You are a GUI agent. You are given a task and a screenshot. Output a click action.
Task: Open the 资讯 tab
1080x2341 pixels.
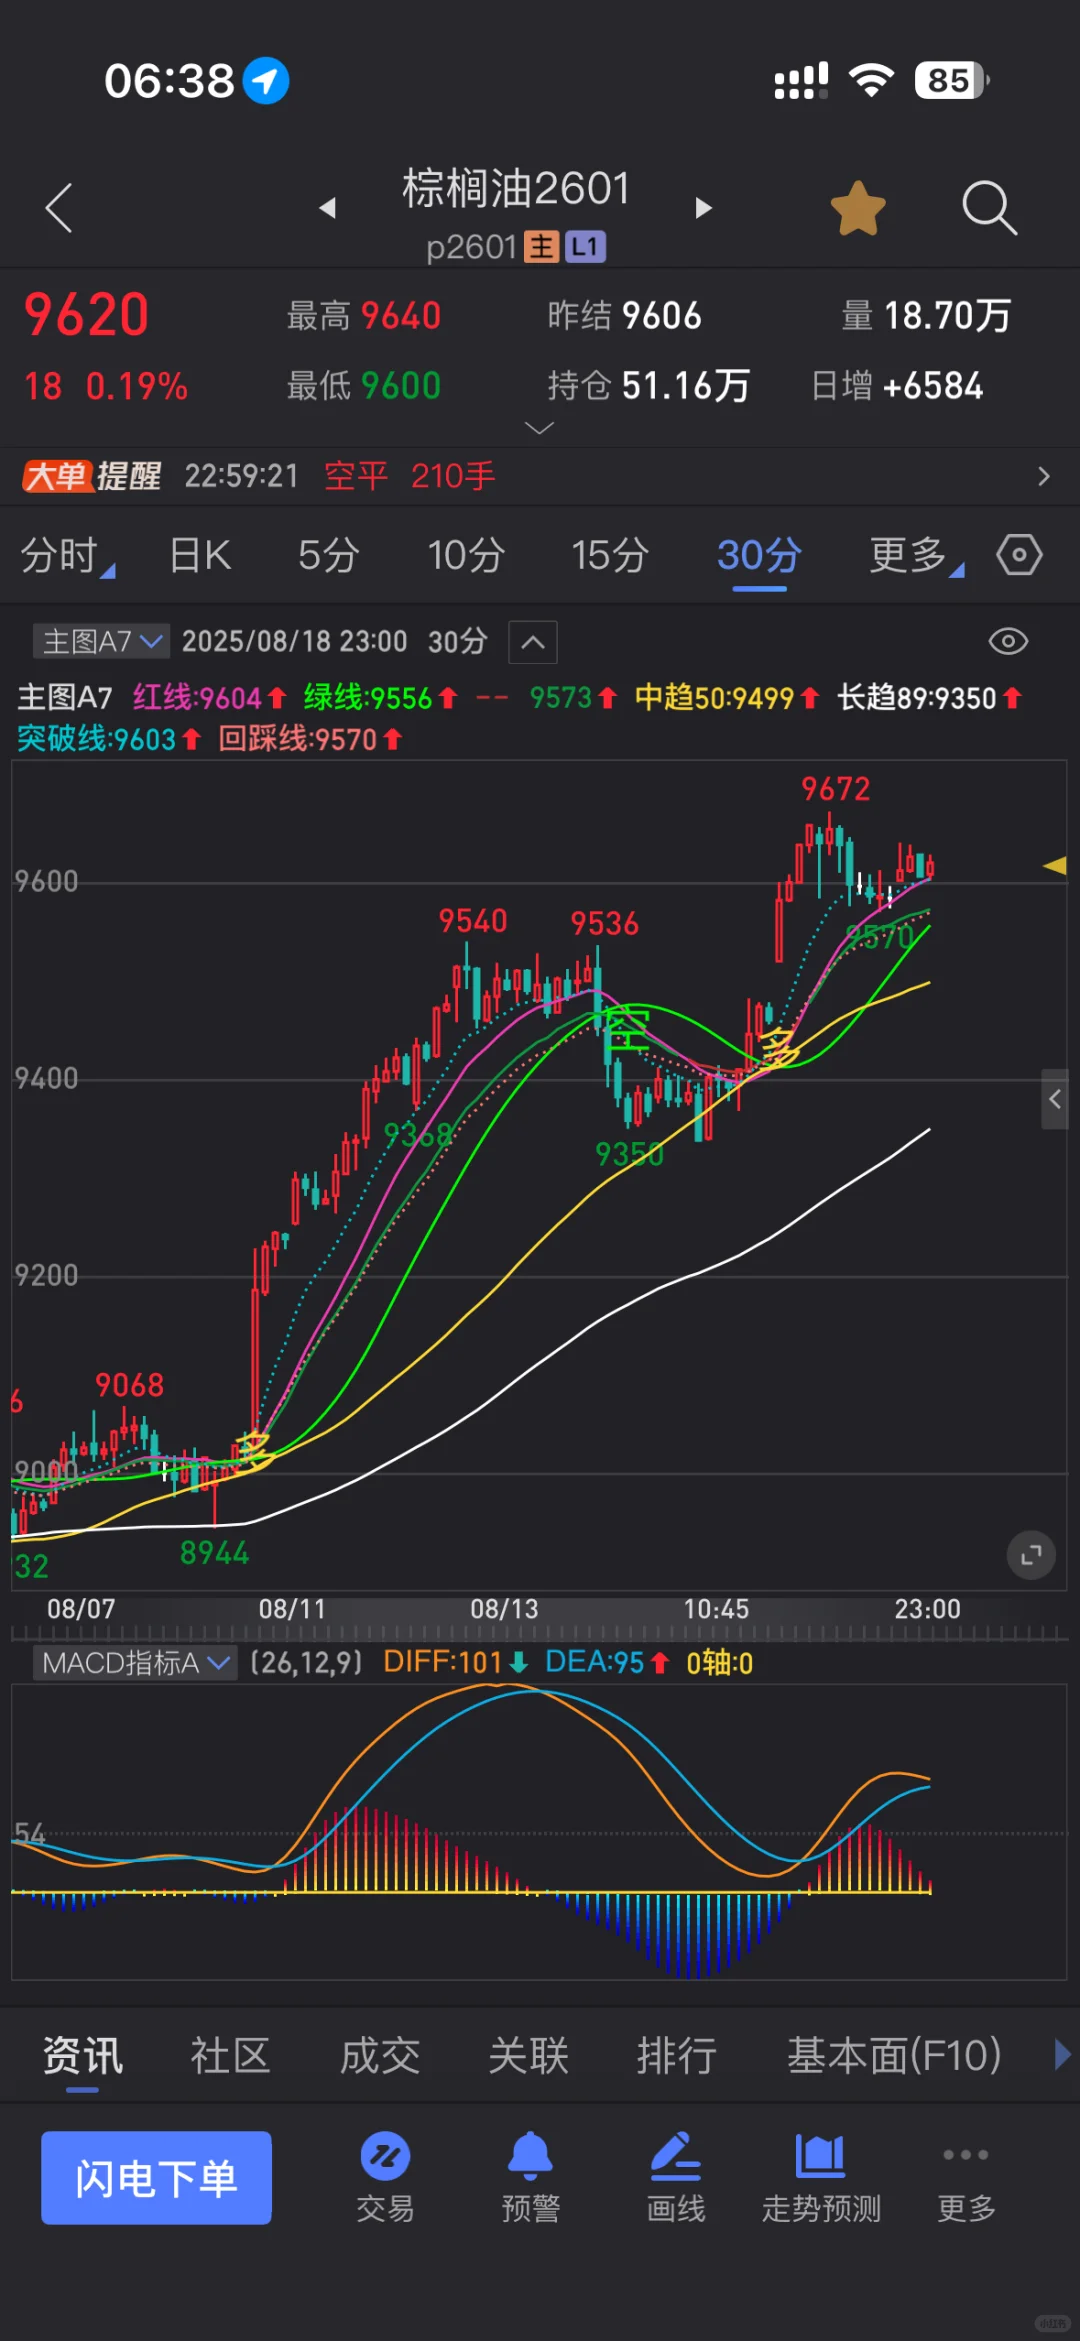pos(83,2056)
